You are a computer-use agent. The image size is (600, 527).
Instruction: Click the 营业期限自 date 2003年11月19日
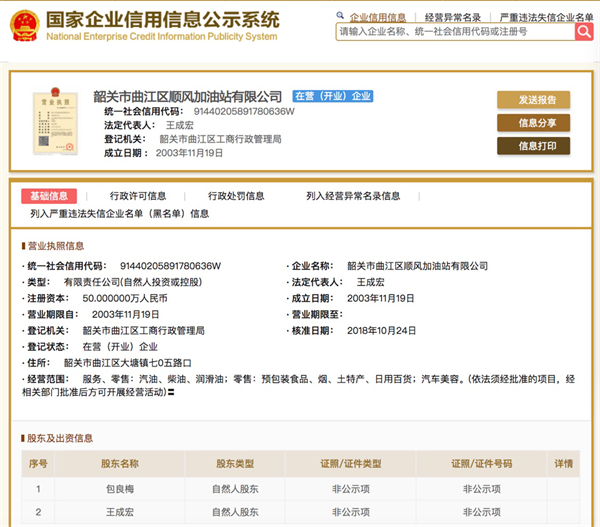pos(126,315)
